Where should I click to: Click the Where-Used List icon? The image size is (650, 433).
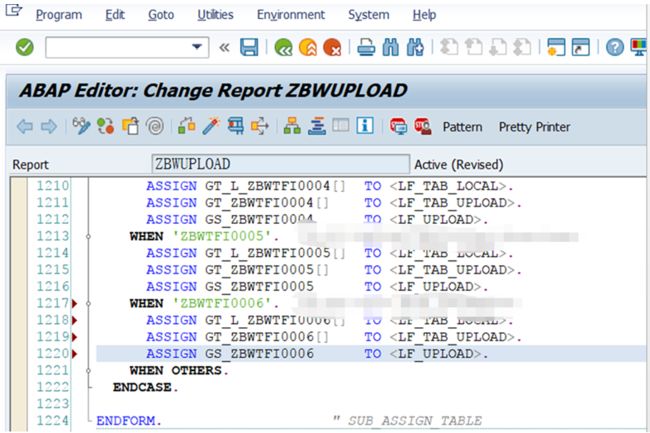click(260, 126)
